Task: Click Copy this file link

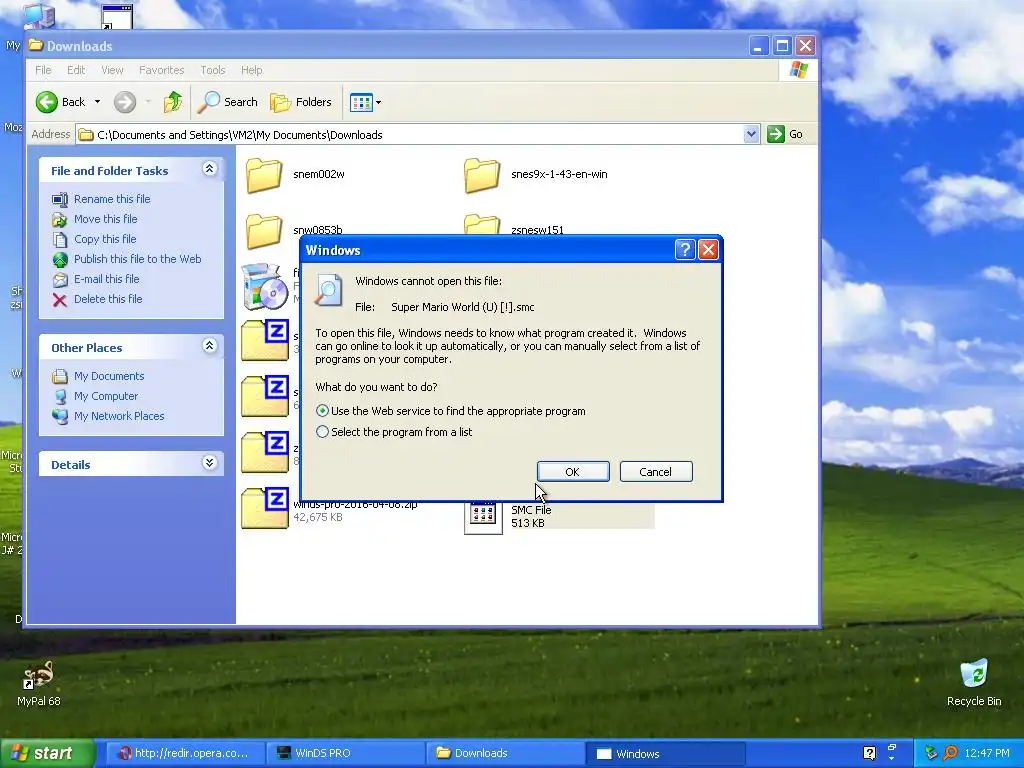Action: [x=104, y=239]
